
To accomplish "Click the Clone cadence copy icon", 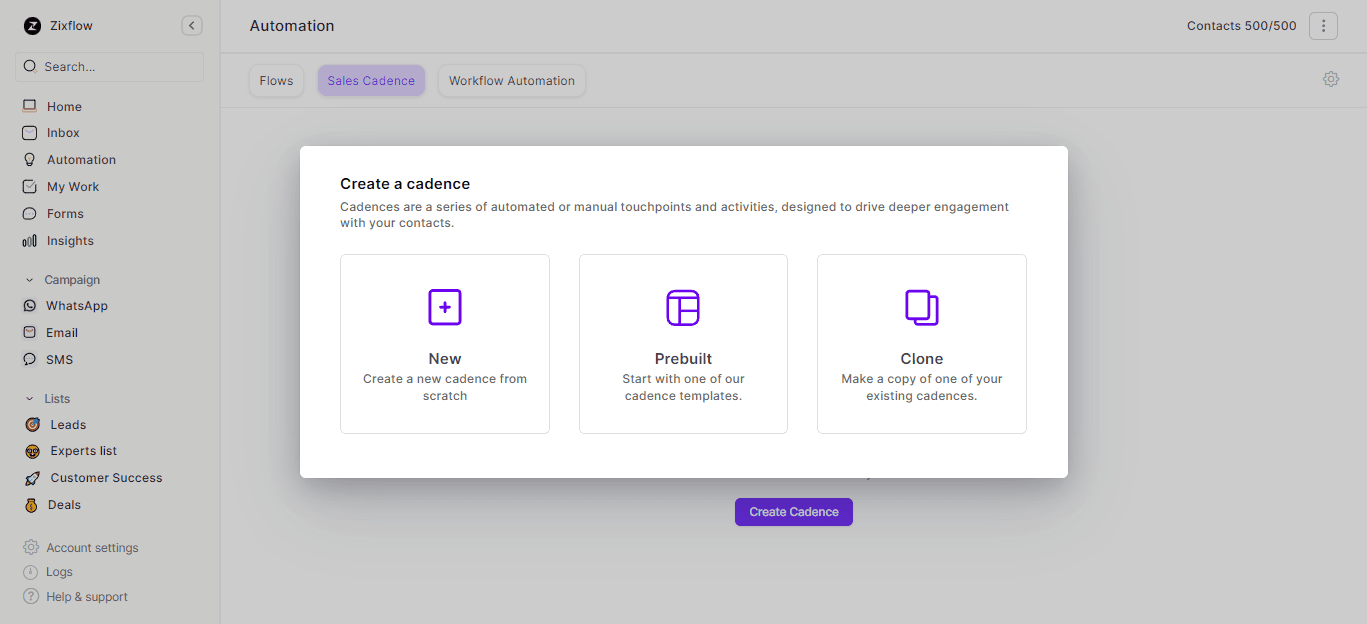I will 921,307.
